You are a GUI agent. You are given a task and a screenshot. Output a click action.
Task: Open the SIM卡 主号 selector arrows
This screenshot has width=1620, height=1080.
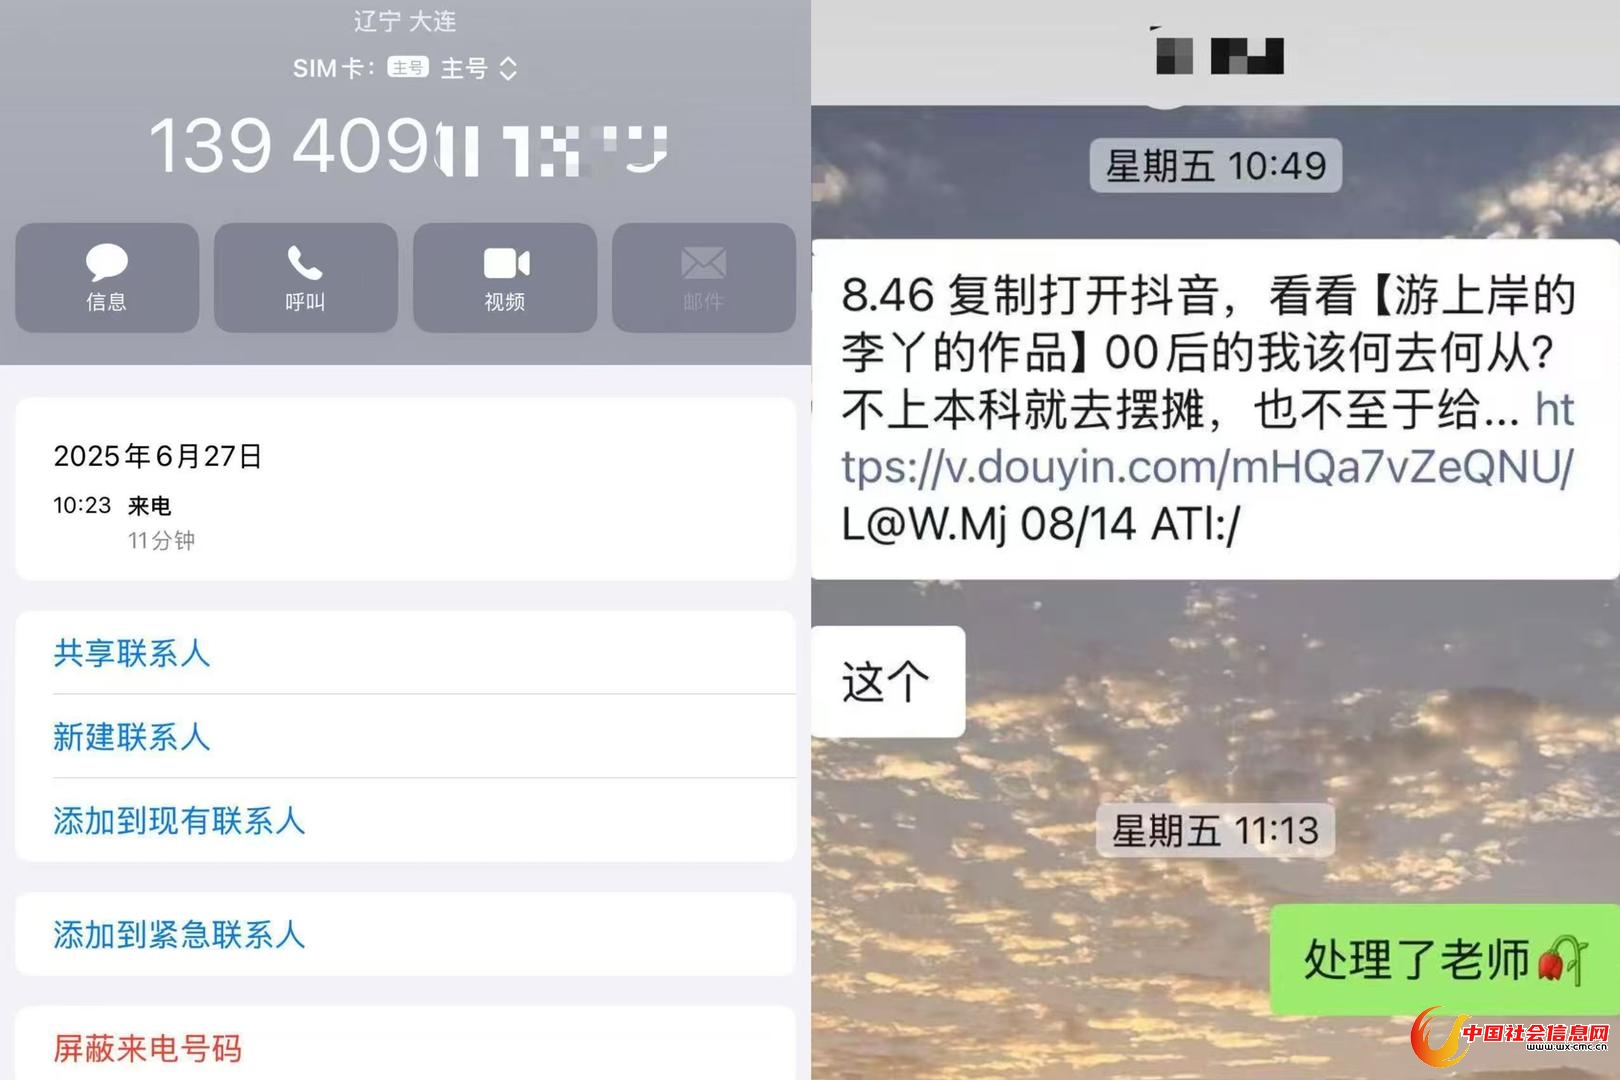coord(508,68)
